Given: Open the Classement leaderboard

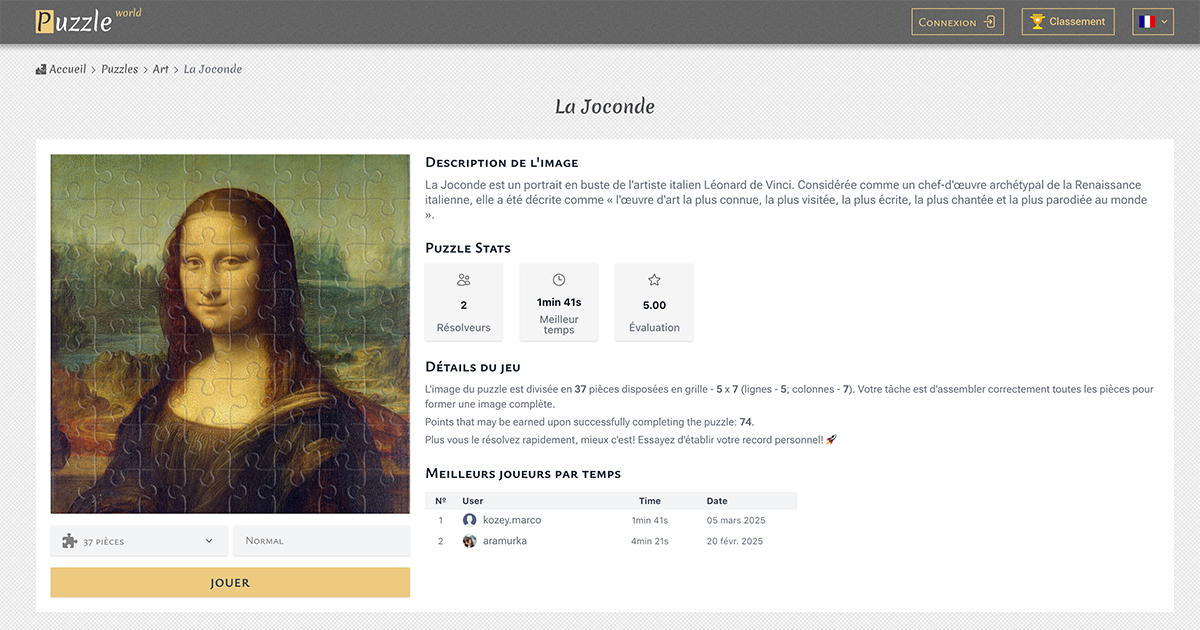Looking at the screenshot, I should click(1067, 20).
